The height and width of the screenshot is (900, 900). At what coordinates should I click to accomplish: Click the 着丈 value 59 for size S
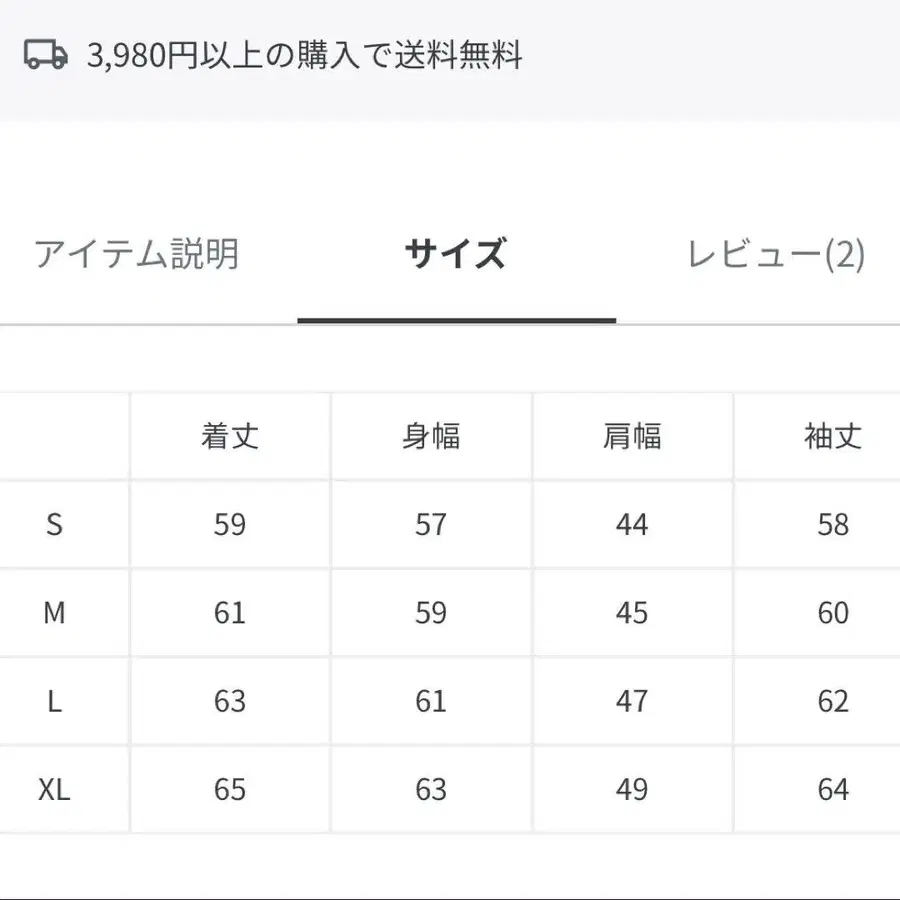pos(229,524)
